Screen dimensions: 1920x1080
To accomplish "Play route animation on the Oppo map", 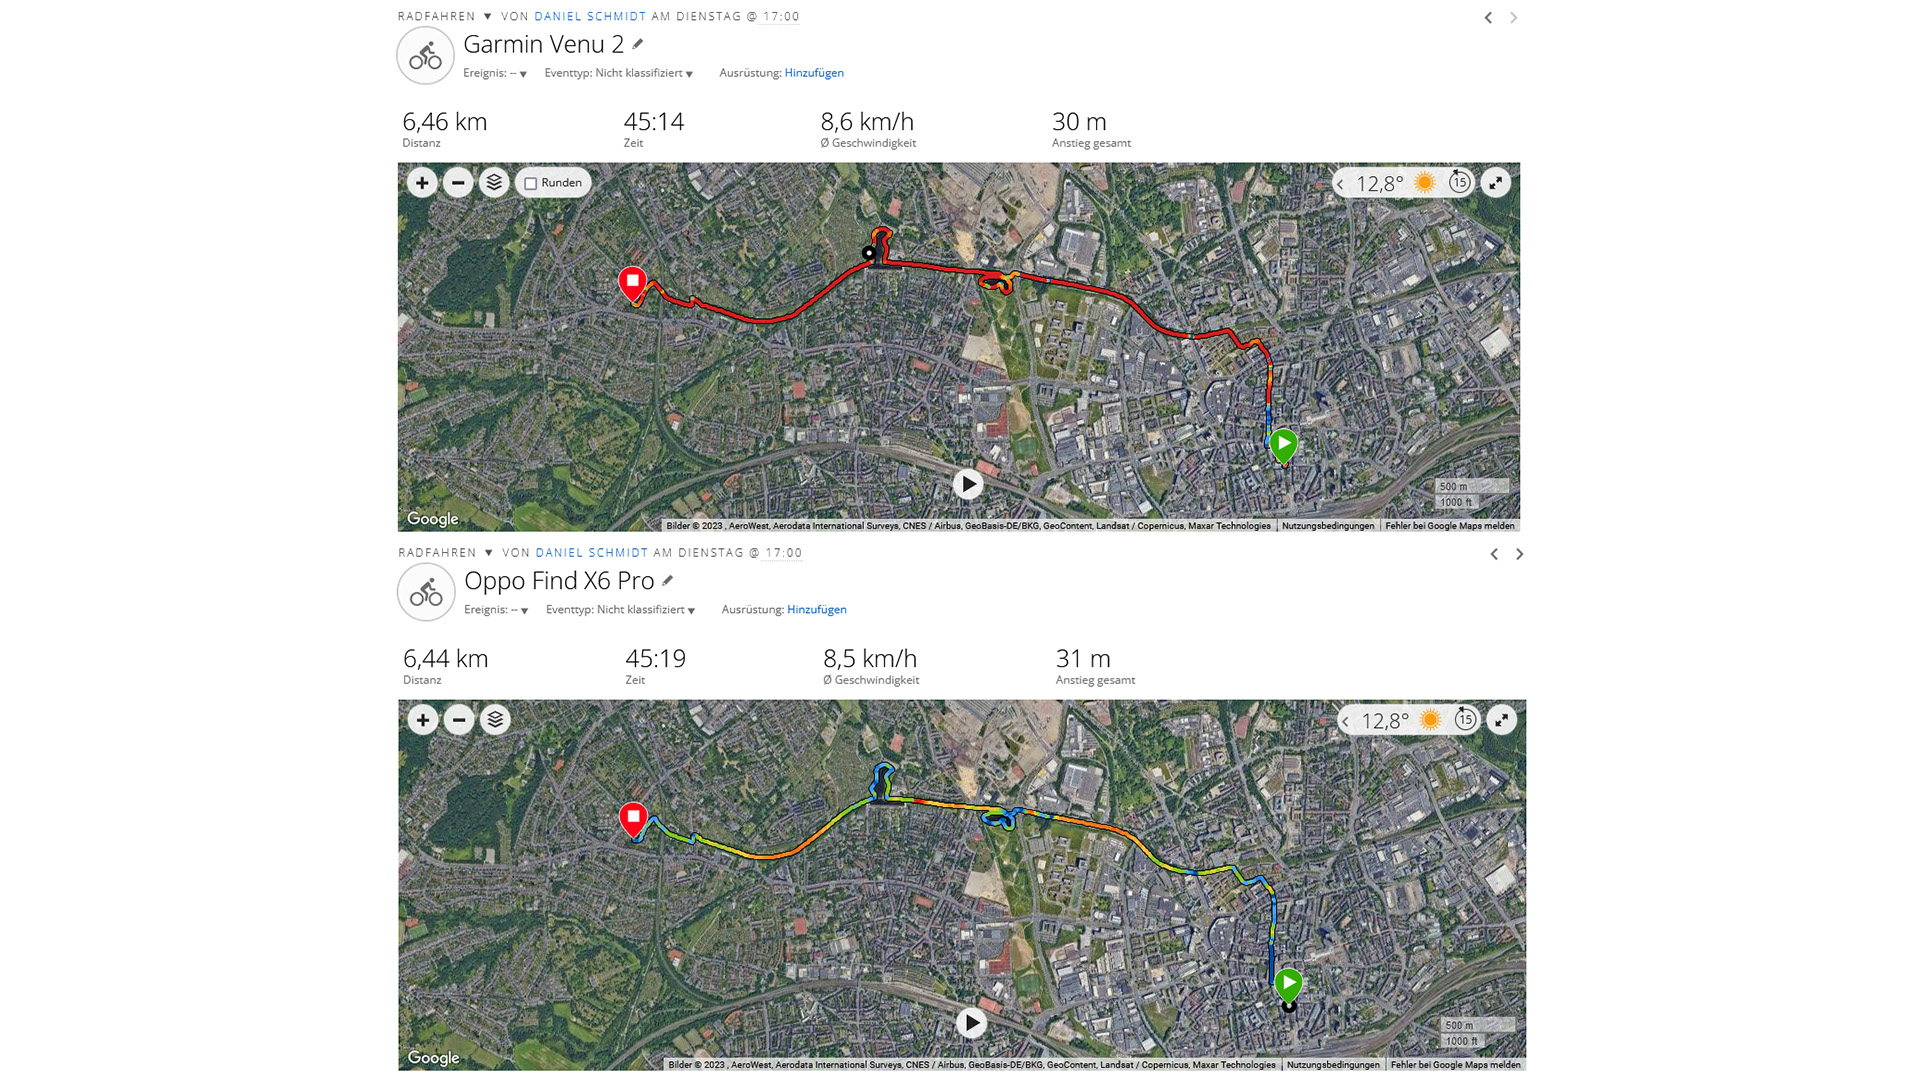I will [971, 1023].
